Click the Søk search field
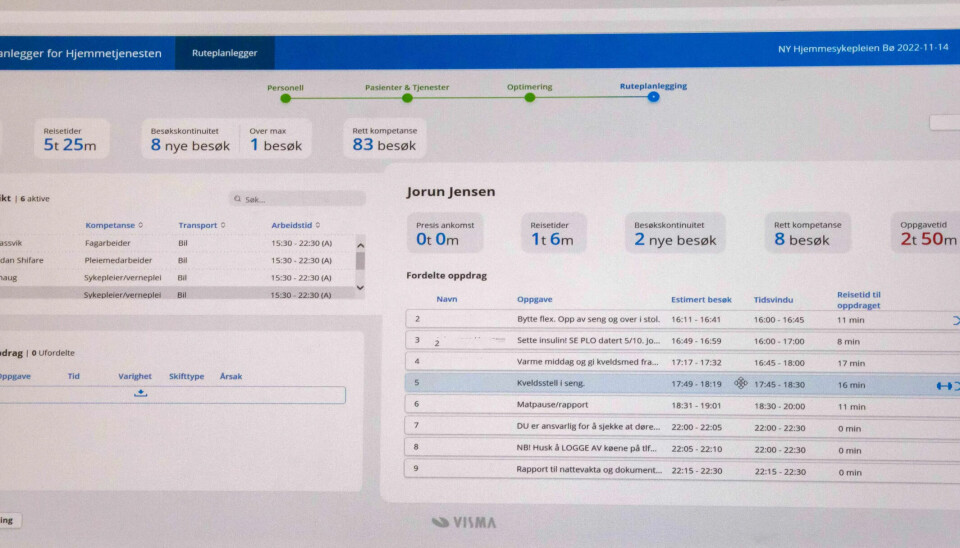Viewport: 960px width, 548px height. pos(300,199)
